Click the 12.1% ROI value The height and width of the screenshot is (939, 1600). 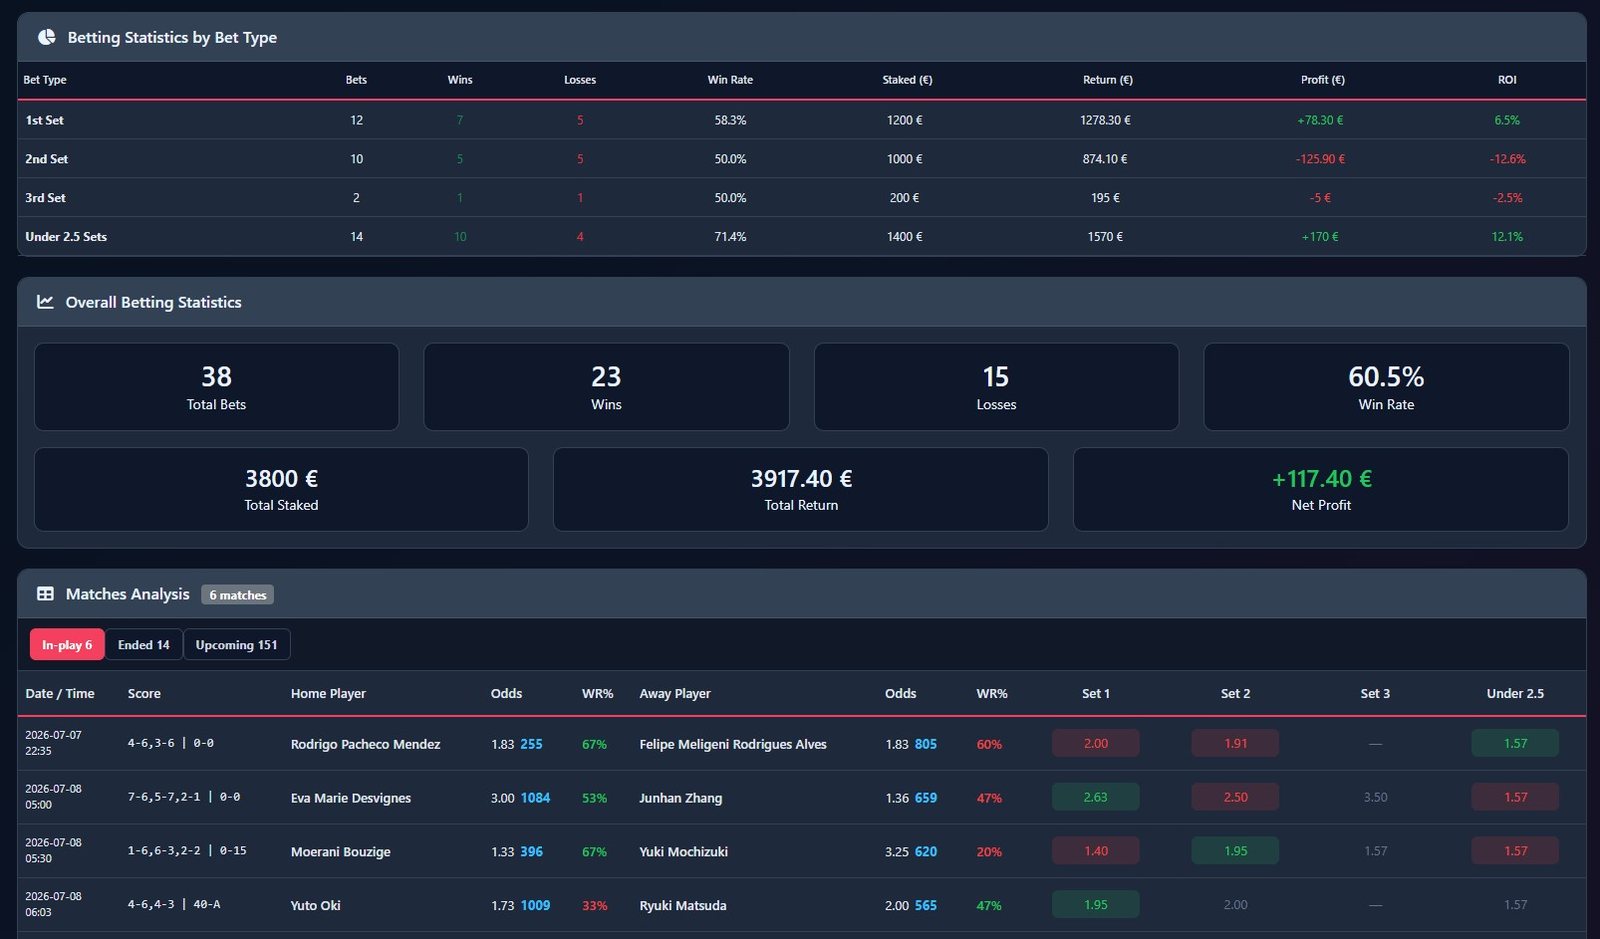(x=1507, y=237)
